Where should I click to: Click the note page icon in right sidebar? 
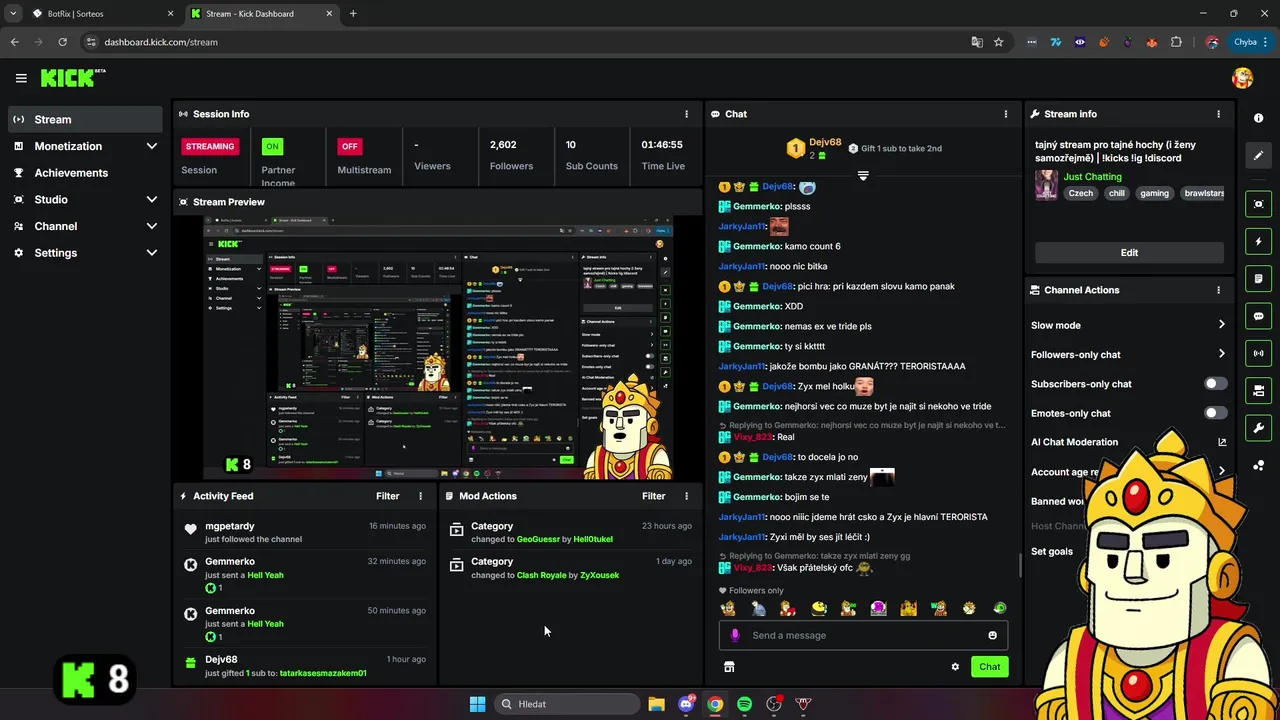coord(1258,278)
